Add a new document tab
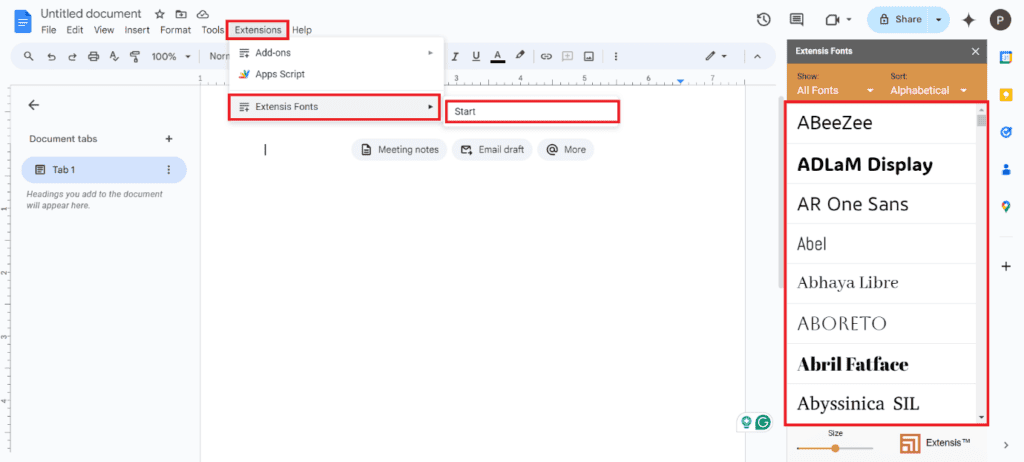The image size is (1024, 462). coord(168,139)
